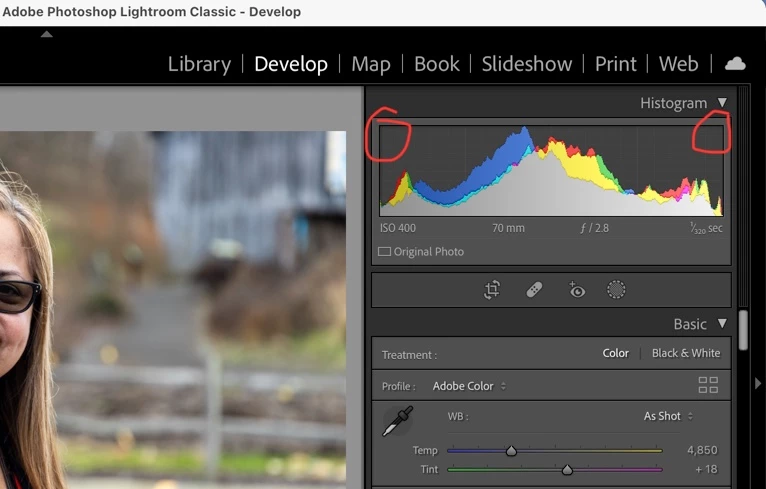
Task: Open the Masking tool circle icon
Action: click(616, 290)
